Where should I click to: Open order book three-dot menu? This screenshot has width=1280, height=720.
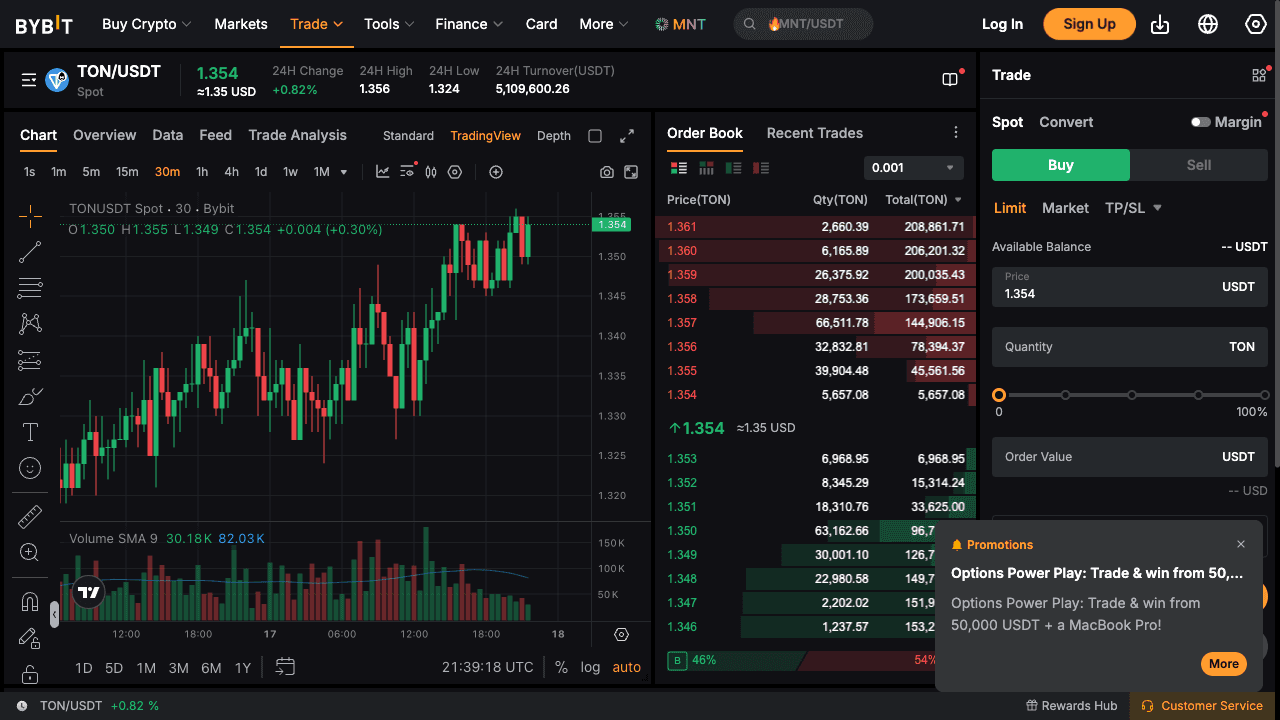click(956, 133)
